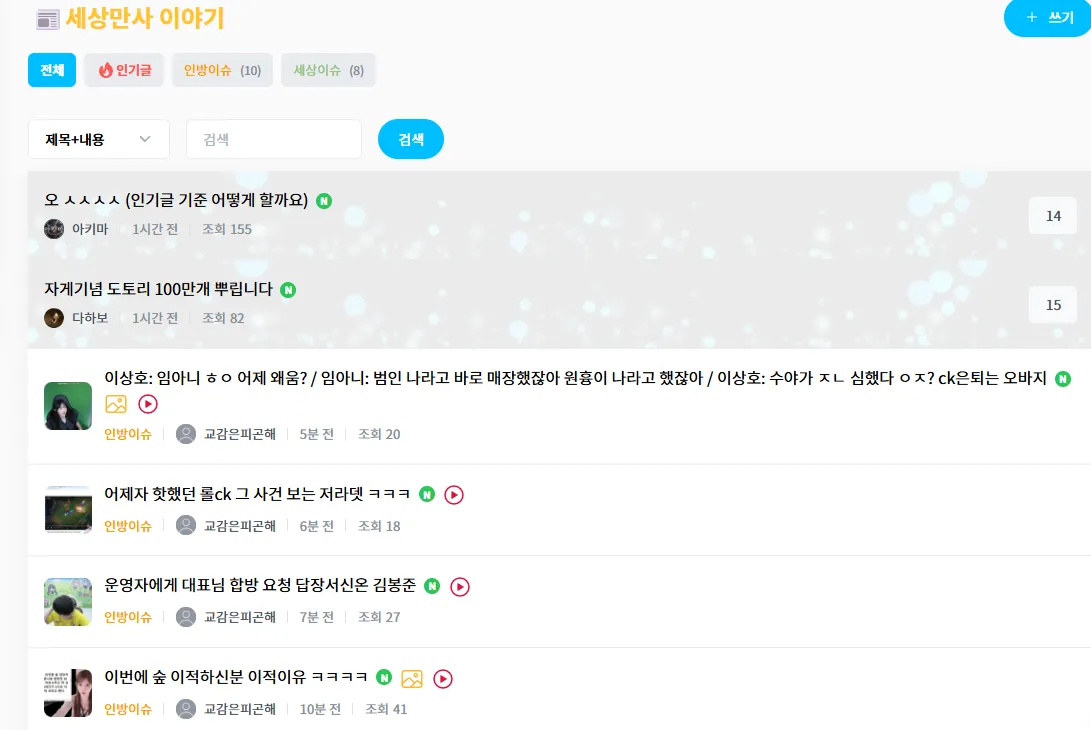Click 아키마 user avatar icon
This screenshot has height=730, width=1091.
(x=54, y=229)
